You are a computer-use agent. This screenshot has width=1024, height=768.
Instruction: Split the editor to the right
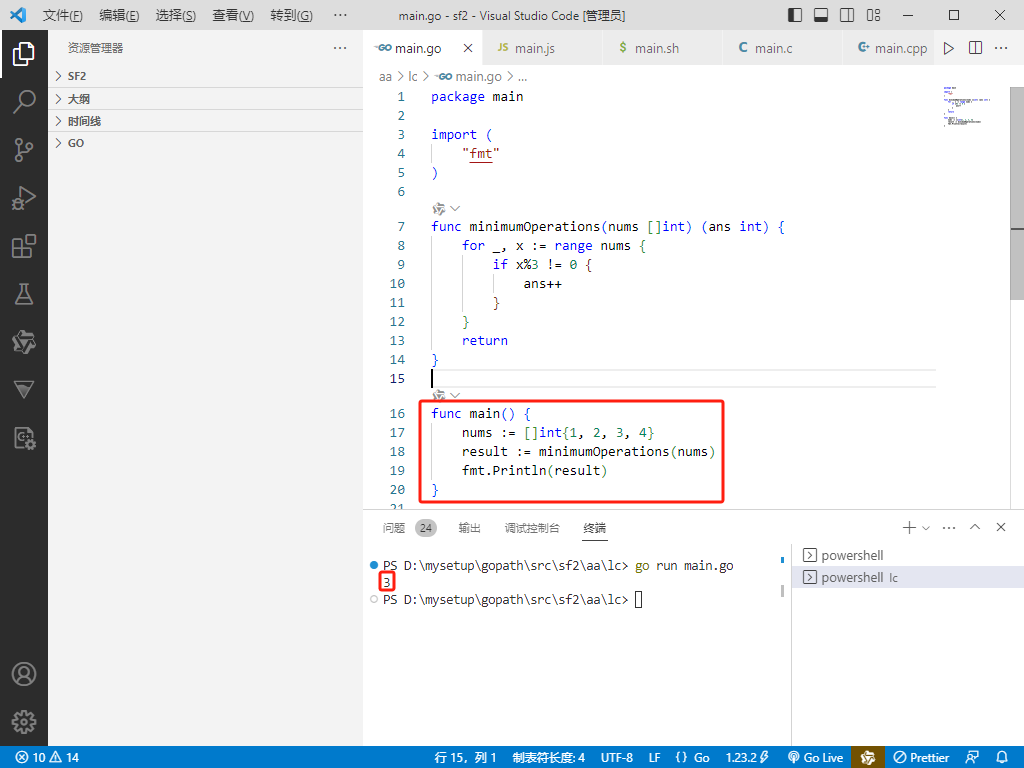[975, 48]
